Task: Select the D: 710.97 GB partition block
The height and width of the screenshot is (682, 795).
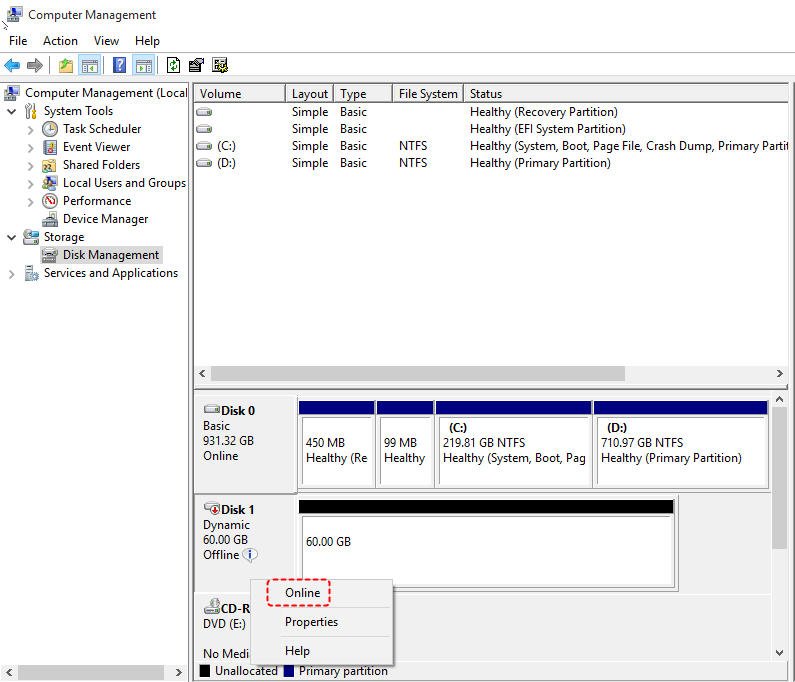Action: (681, 444)
